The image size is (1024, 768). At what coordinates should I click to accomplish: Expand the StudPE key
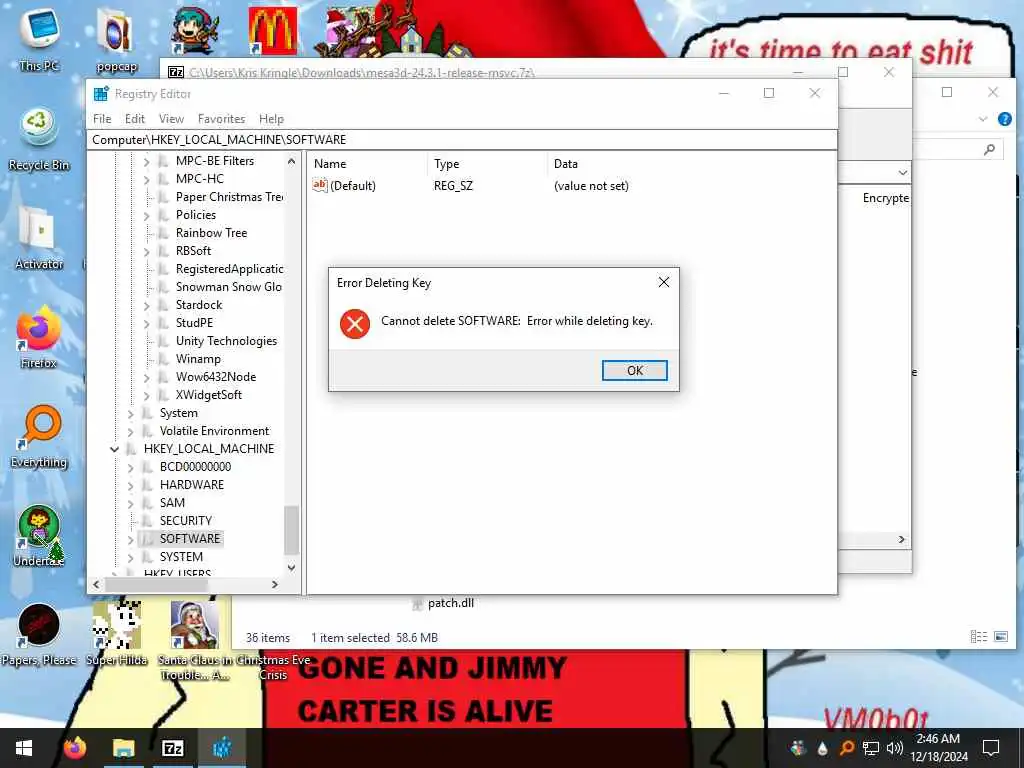click(x=146, y=323)
